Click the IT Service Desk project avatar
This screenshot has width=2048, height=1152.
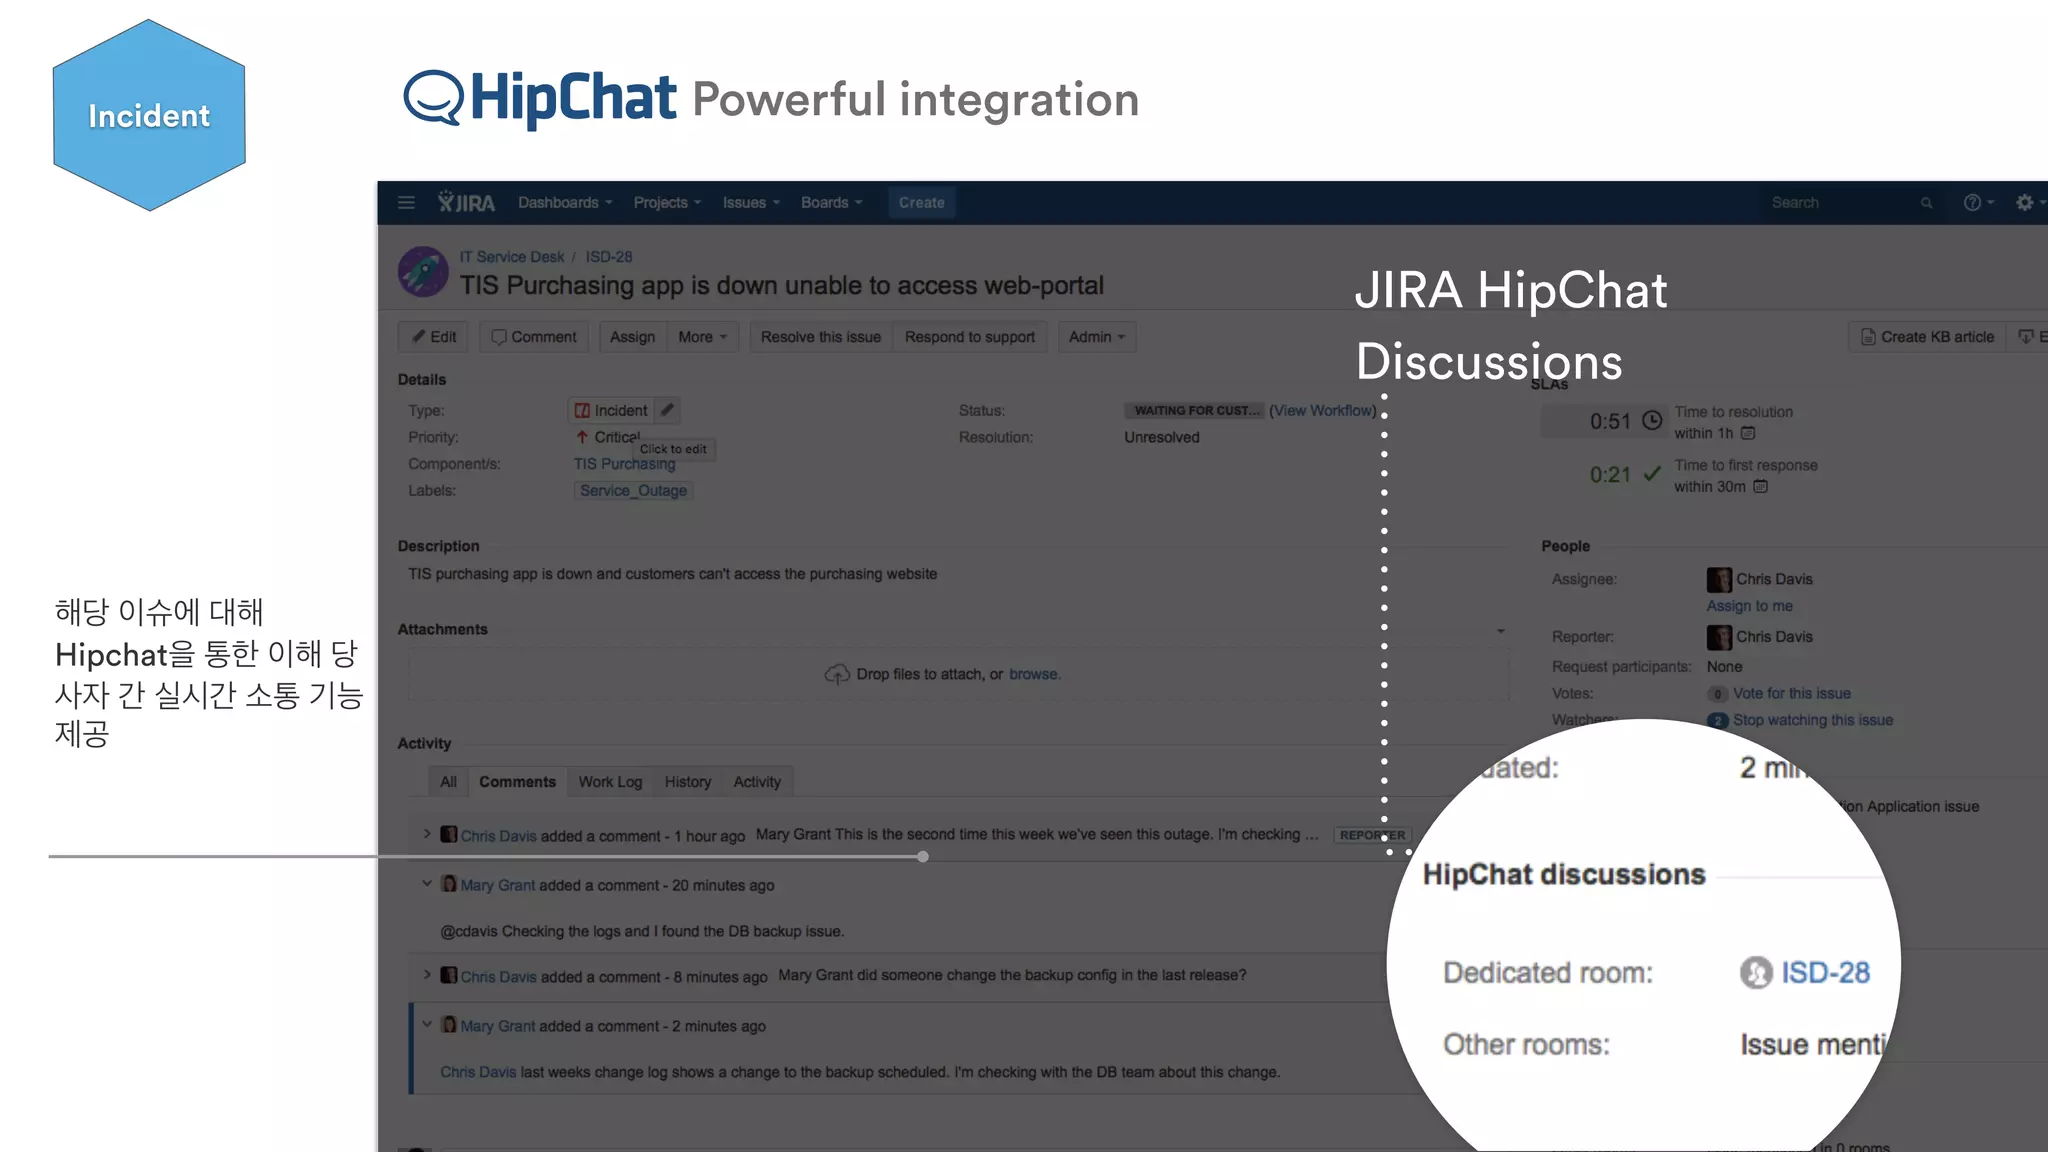[423, 272]
